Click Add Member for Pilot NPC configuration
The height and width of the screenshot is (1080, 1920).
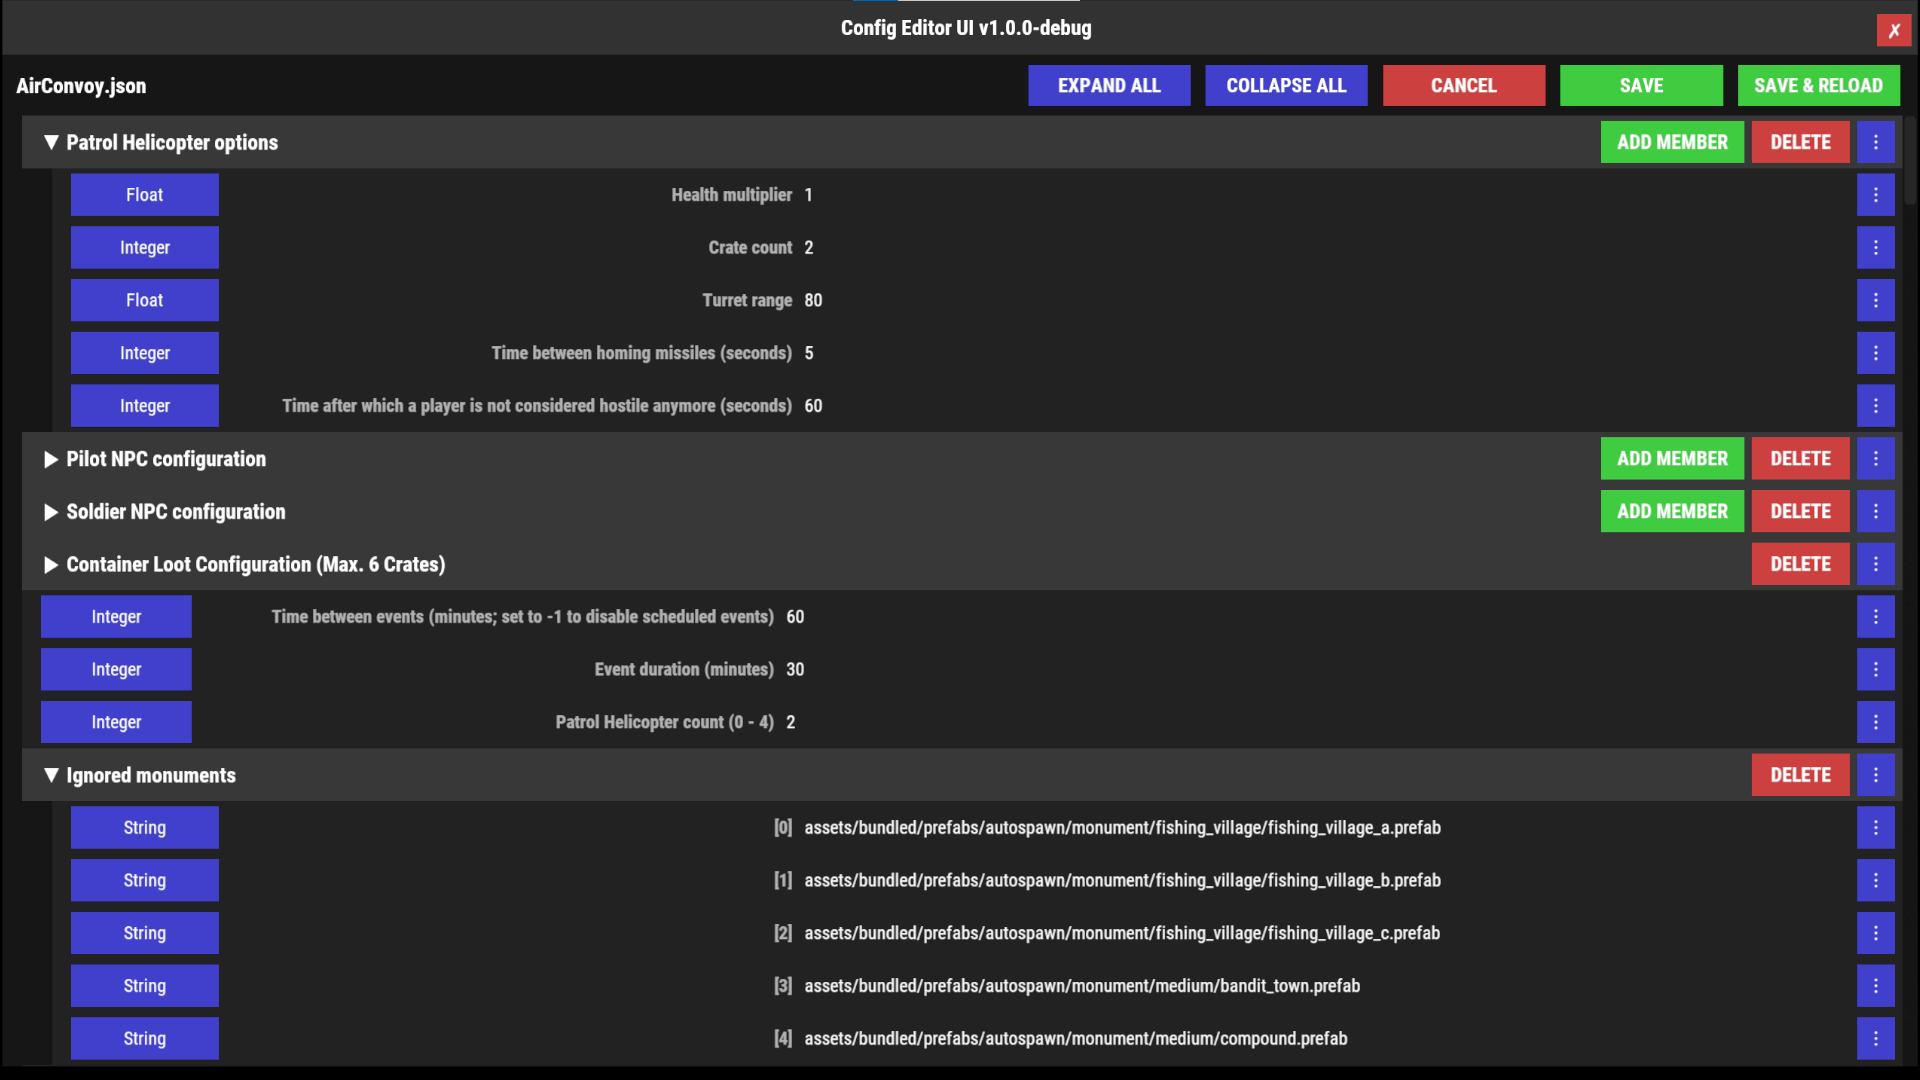[x=1671, y=459]
